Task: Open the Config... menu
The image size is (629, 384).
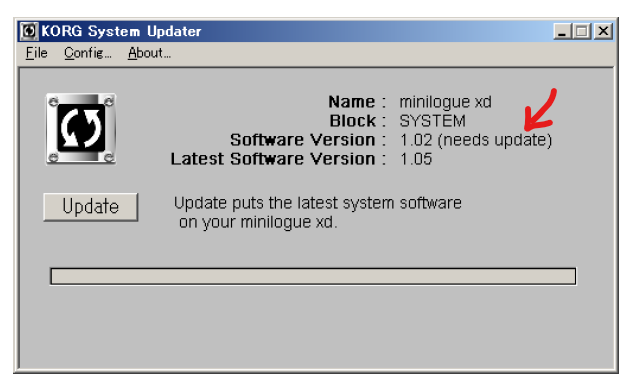Action: point(88,53)
